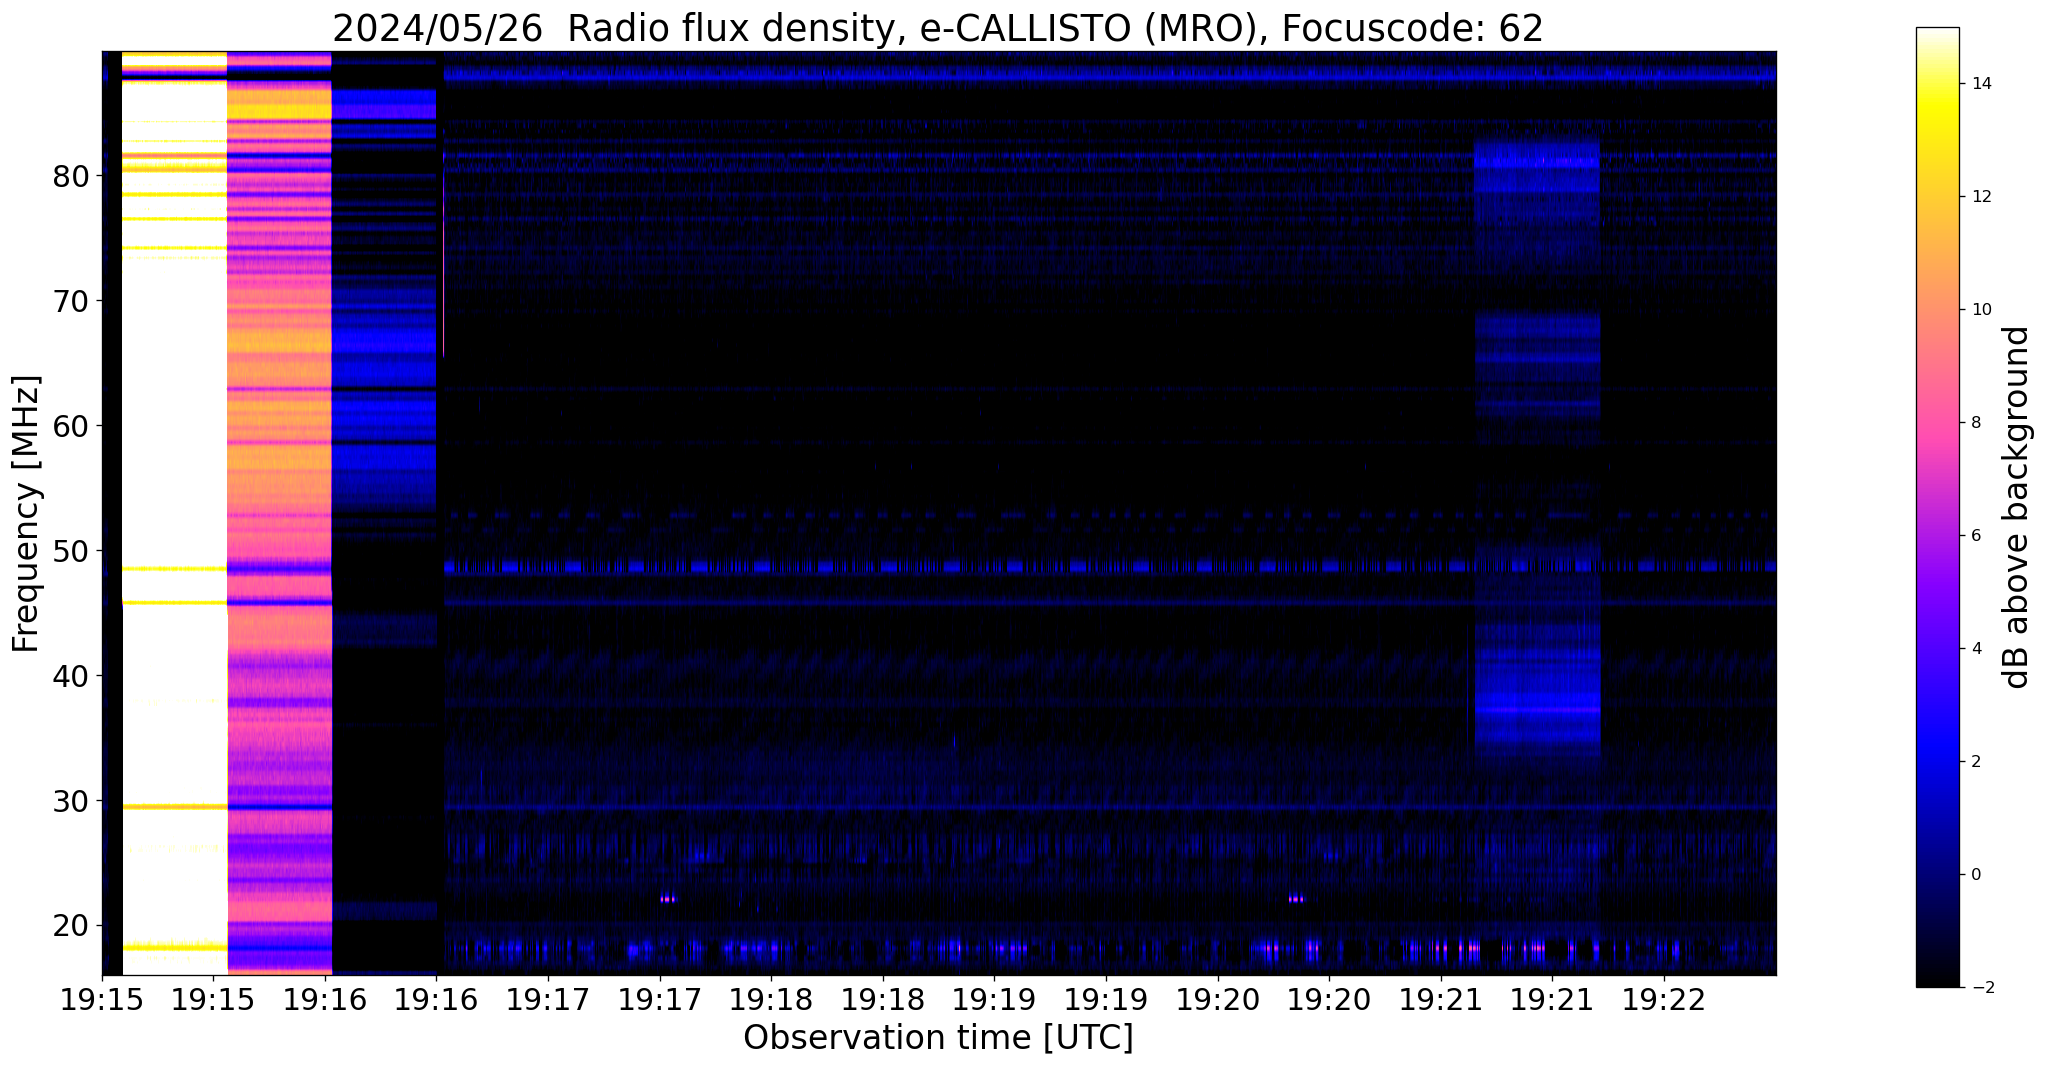The image size is (2047, 1067).
Task: Click the 80 MHz frequency tick label
Action: (x=71, y=176)
